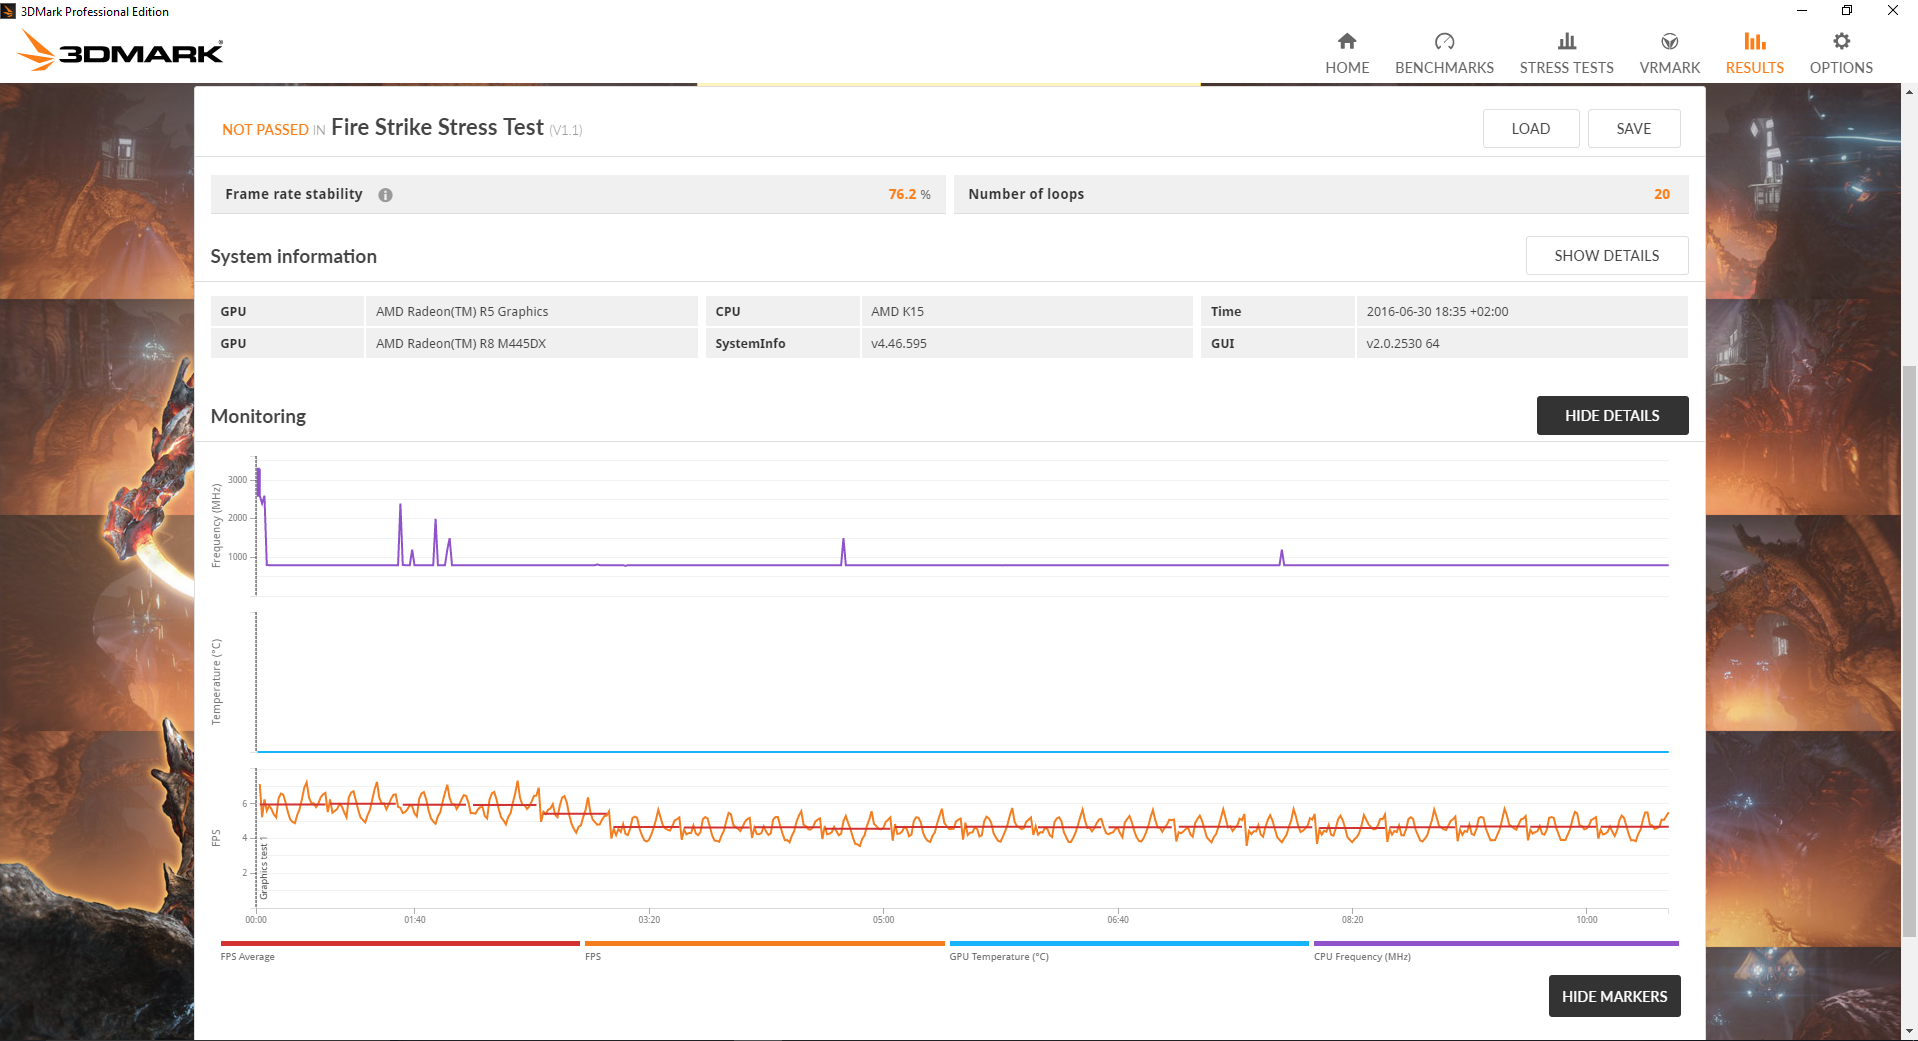
Task: Expand system information with Show Details
Action: pyautogui.click(x=1606, y=256)
